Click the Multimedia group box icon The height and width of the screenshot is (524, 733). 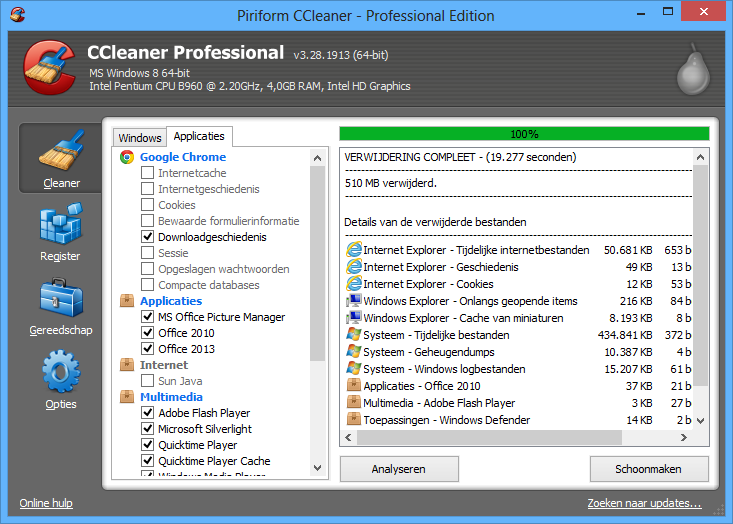click(x=127, y=397)
